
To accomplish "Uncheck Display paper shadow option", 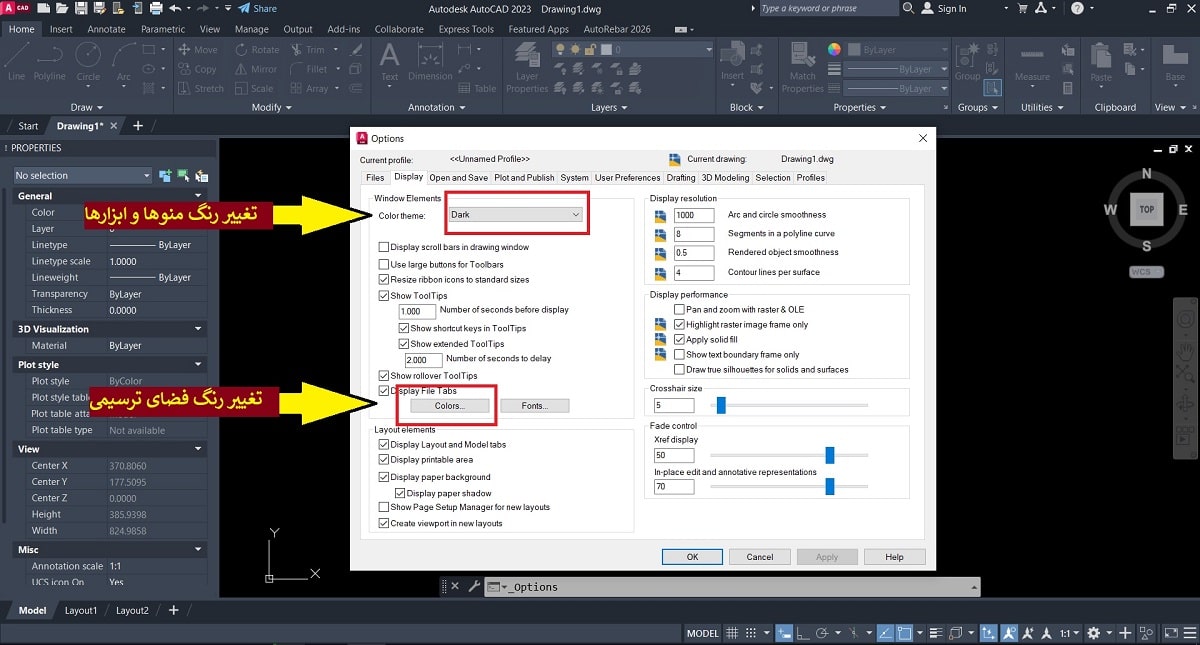I will click(x=400, y=493).
